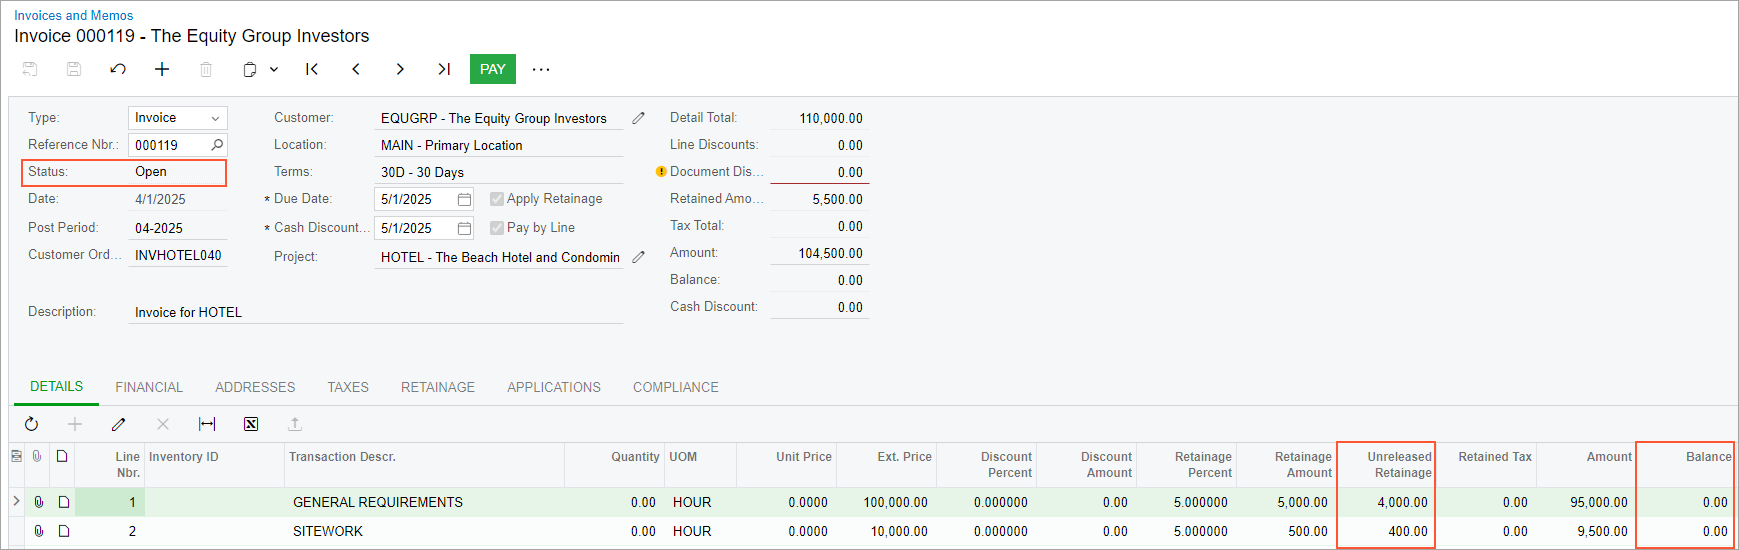Open the APPLICATIONS tab
The image size is (1739, 550).
[x=554, y=387]
